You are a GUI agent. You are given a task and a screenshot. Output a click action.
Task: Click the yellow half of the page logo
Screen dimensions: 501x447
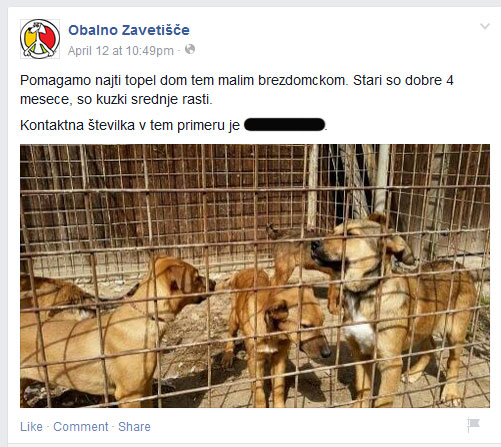(30, 39)
